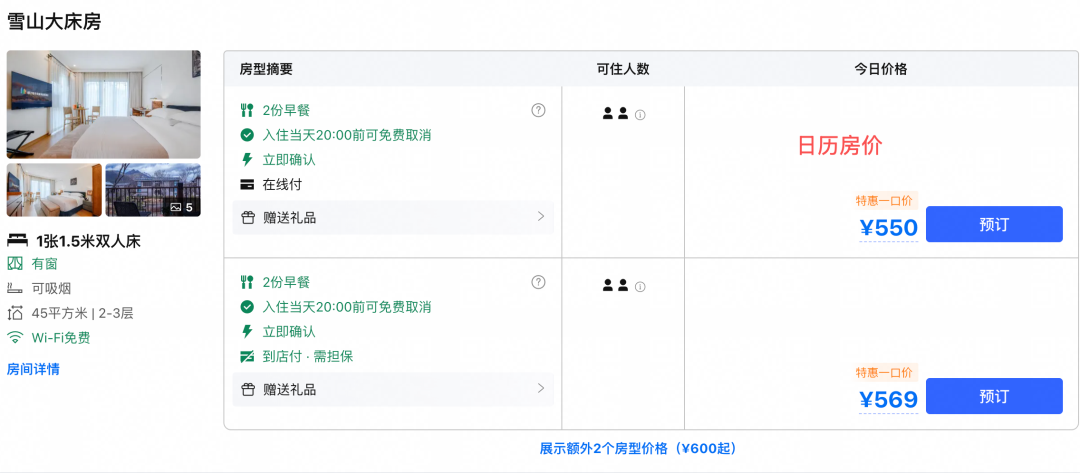Screen dimensions: 1080x473
Task: Book the ¥550 room with 预订
Action: click(994, 224)
